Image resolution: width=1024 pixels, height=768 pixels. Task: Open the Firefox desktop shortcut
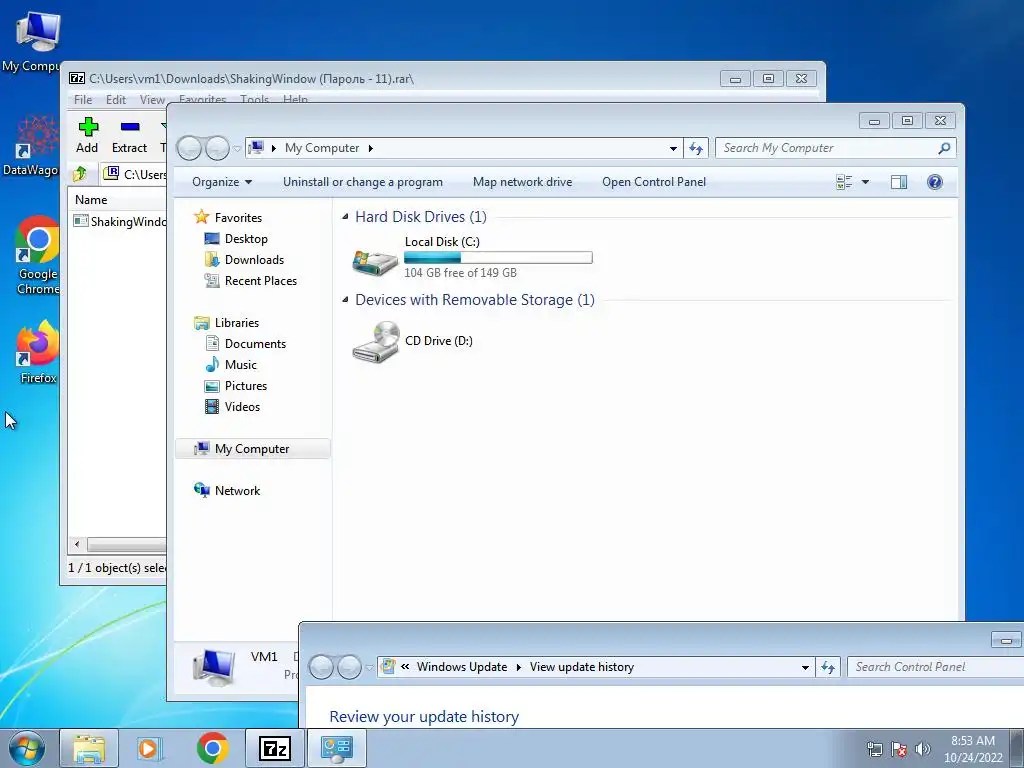click(37, 352)
